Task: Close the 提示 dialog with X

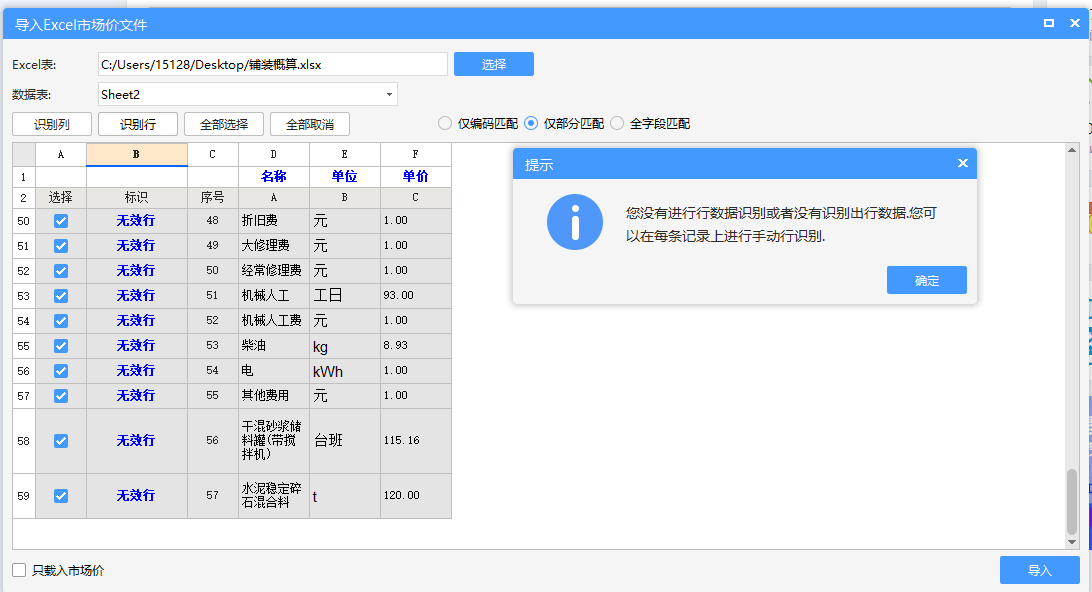Action: pyautogui.click(x=962, y=163)
